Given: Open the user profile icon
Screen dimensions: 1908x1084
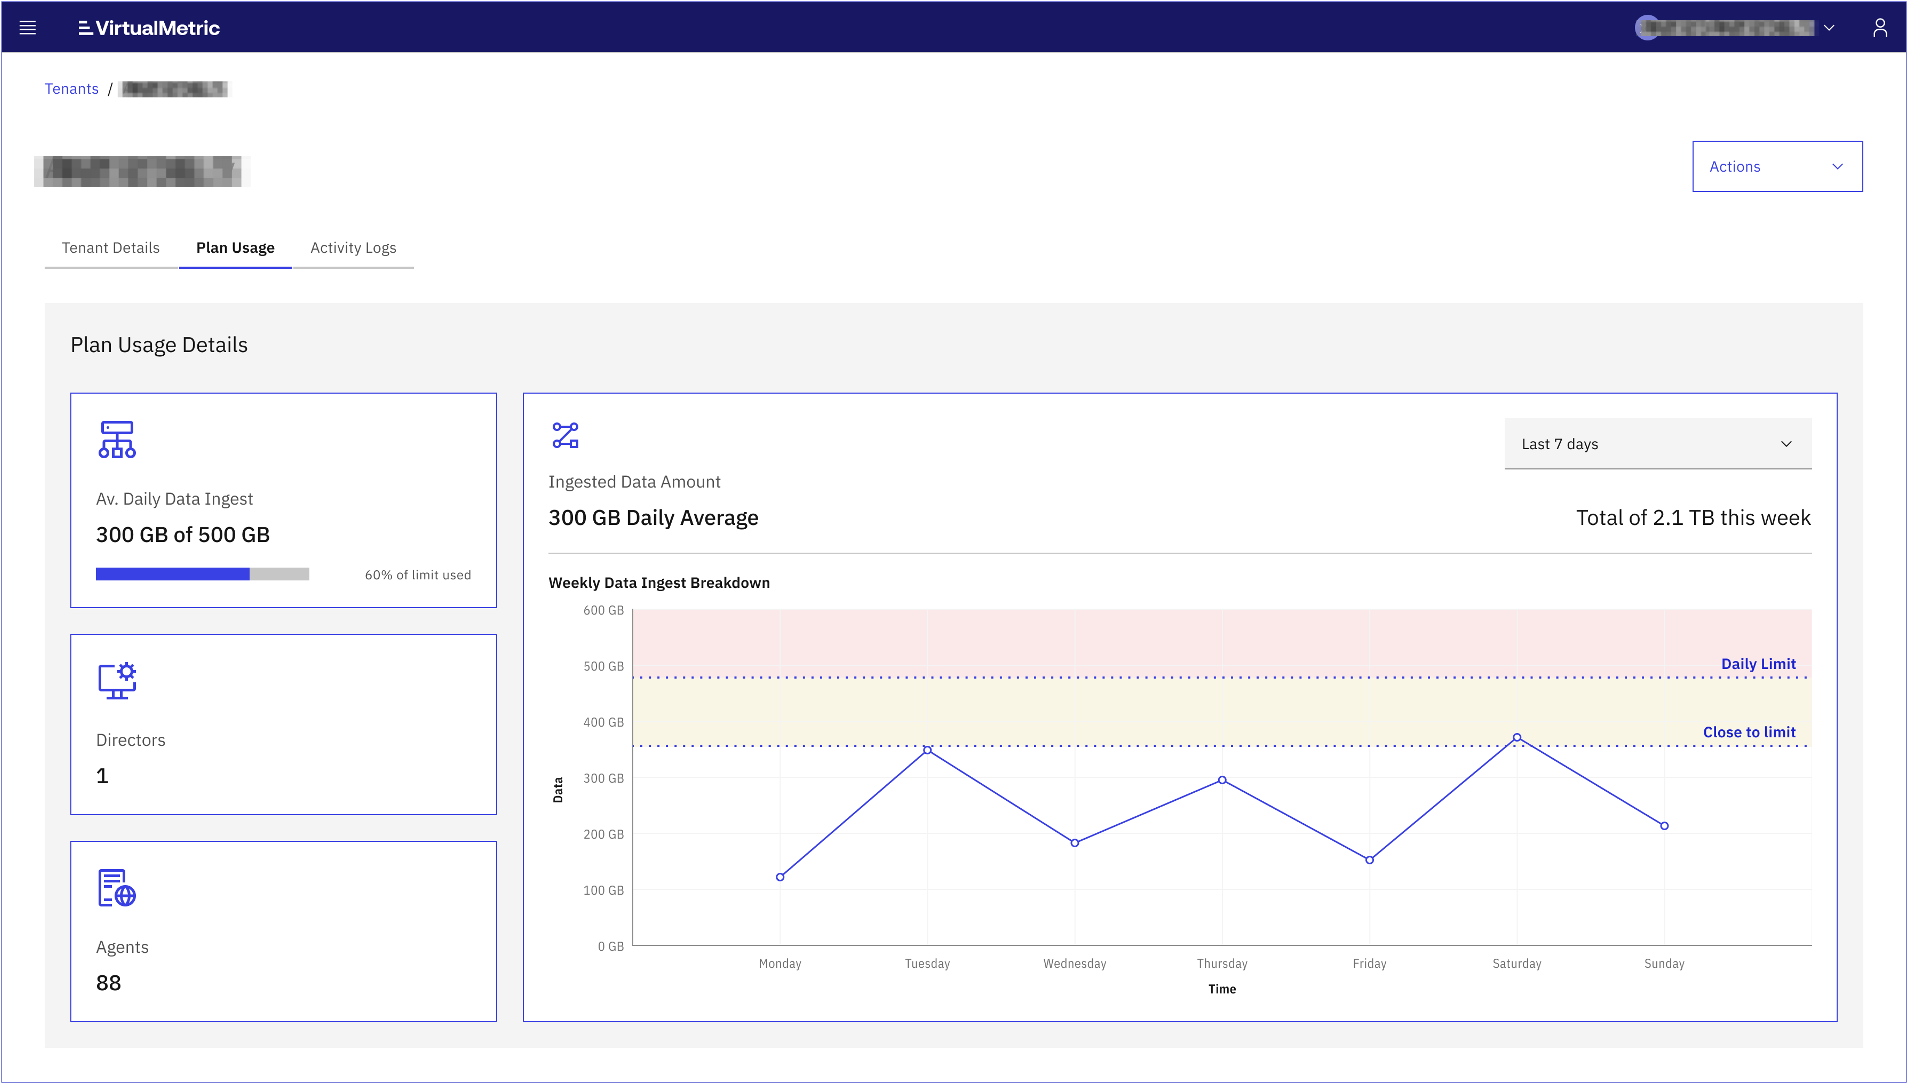Looking at the screenshot, I should 1879,27.
